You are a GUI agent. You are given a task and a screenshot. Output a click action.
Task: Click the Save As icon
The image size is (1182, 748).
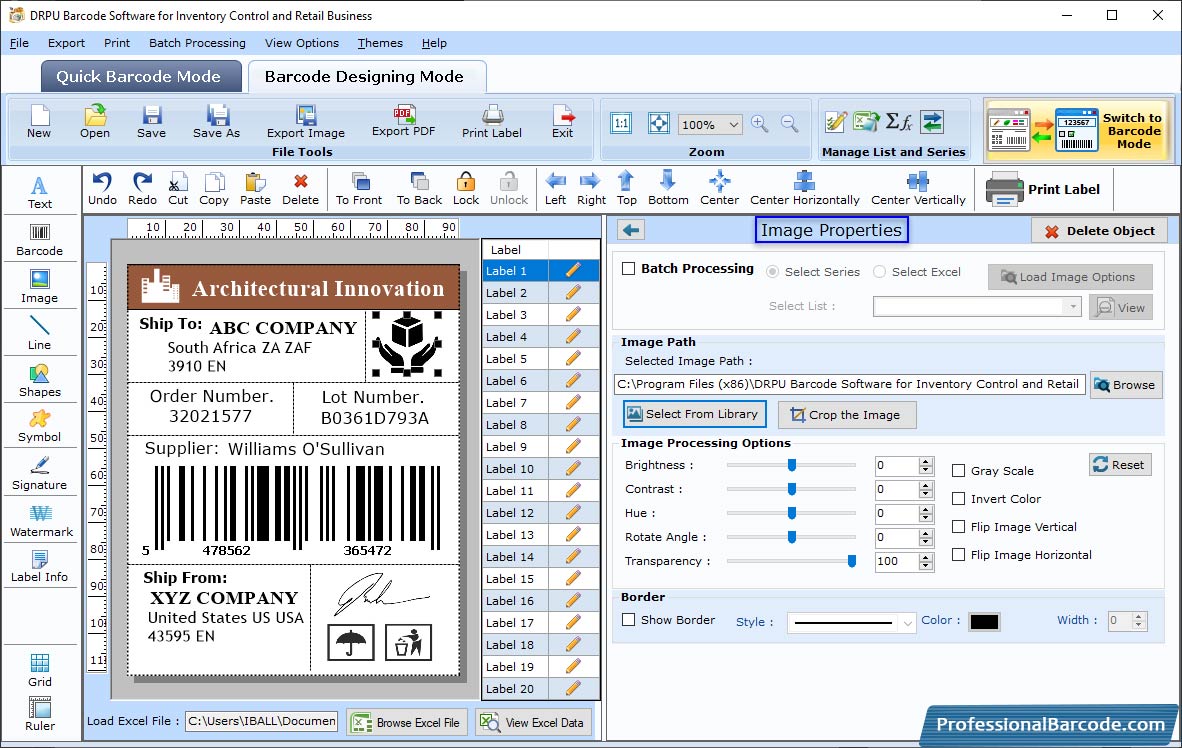(x=216, y=122)
